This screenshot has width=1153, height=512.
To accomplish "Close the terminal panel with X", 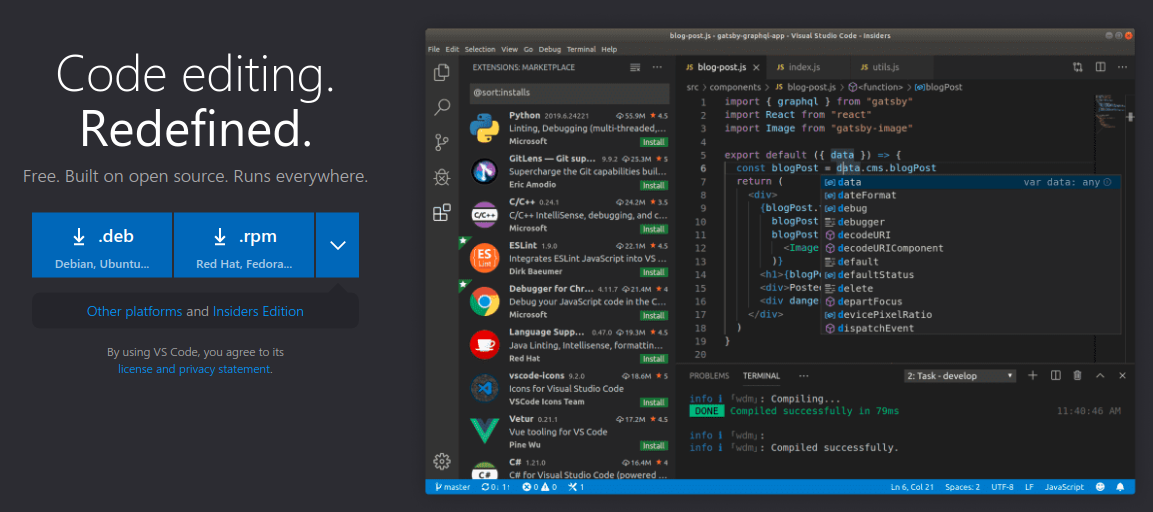I will point(1122,375).
